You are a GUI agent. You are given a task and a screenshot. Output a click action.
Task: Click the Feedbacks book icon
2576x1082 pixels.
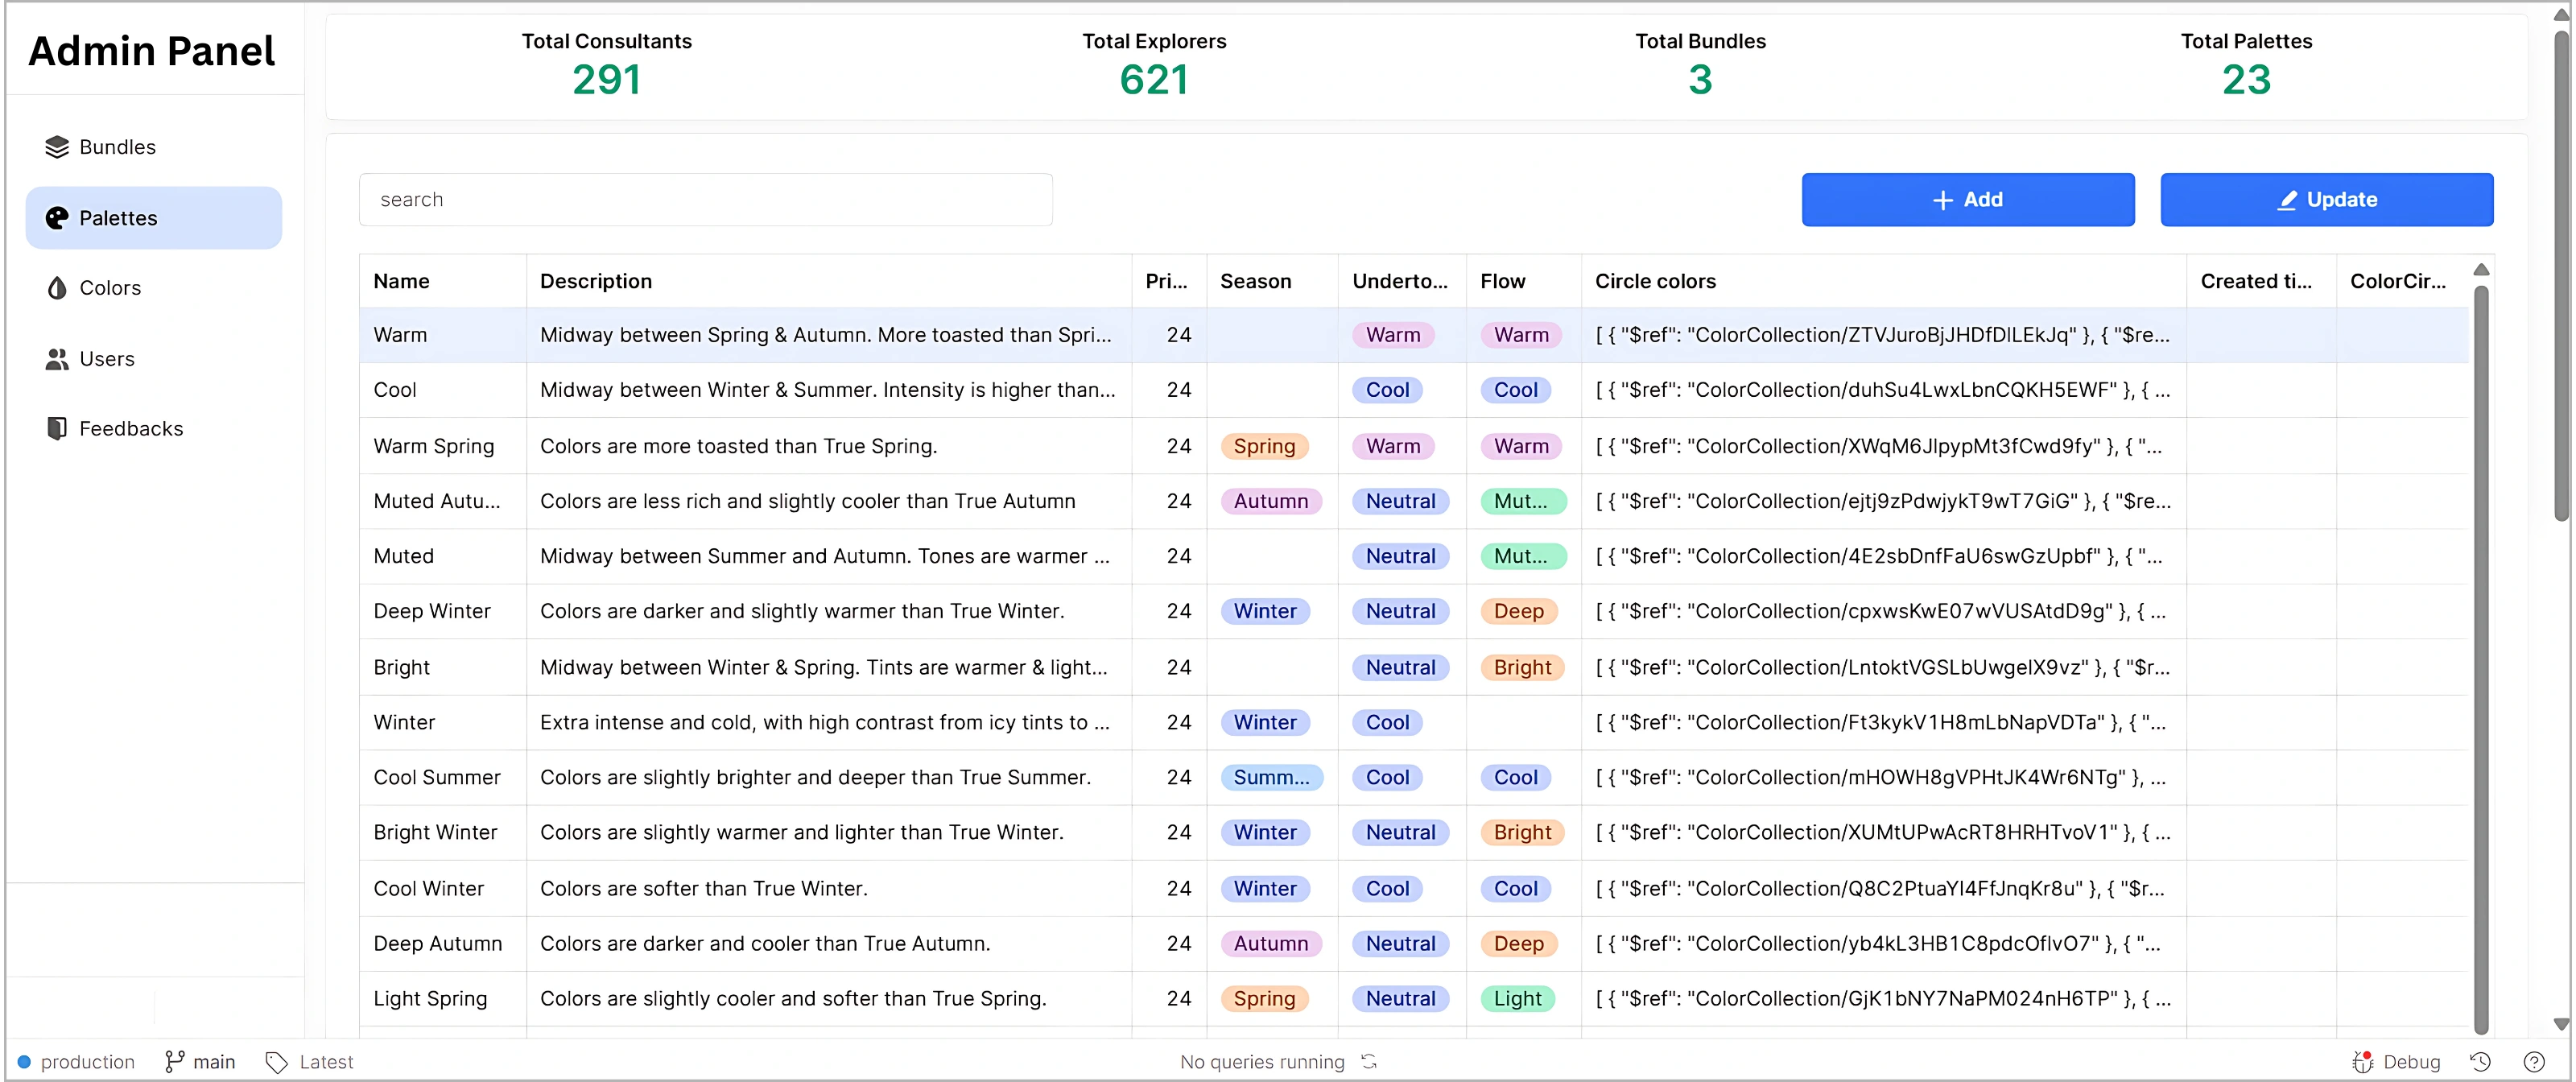pyautogui.click(x=57, y=429)
